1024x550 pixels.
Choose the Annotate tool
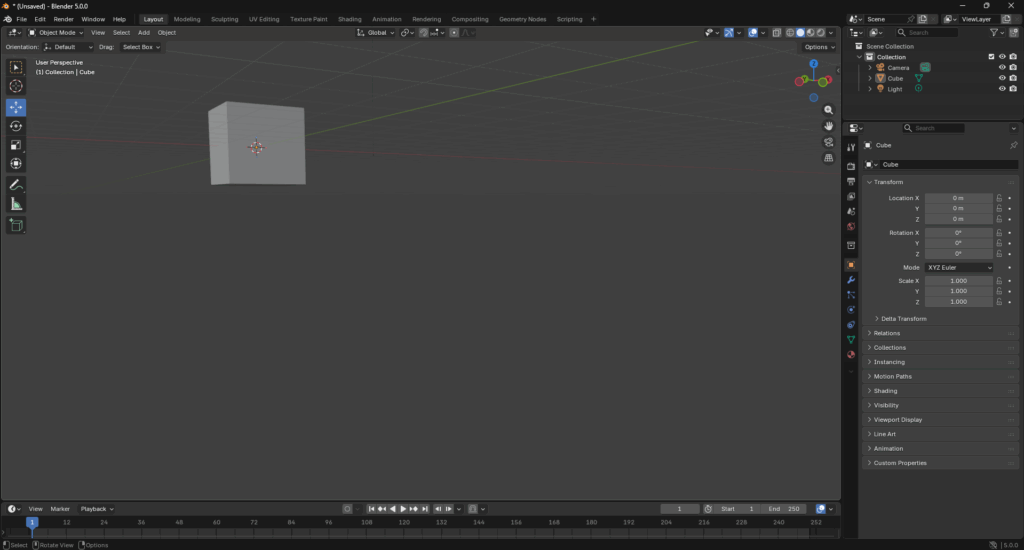pos(16,185)
